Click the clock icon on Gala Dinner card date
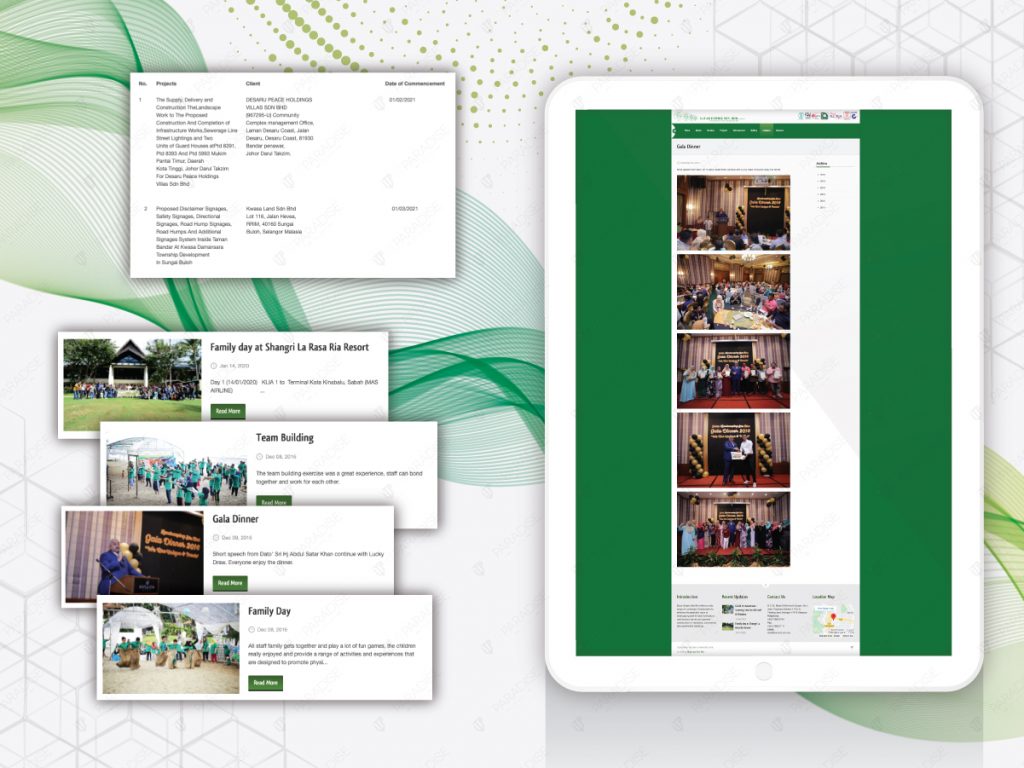 click(x=216, y=537)
